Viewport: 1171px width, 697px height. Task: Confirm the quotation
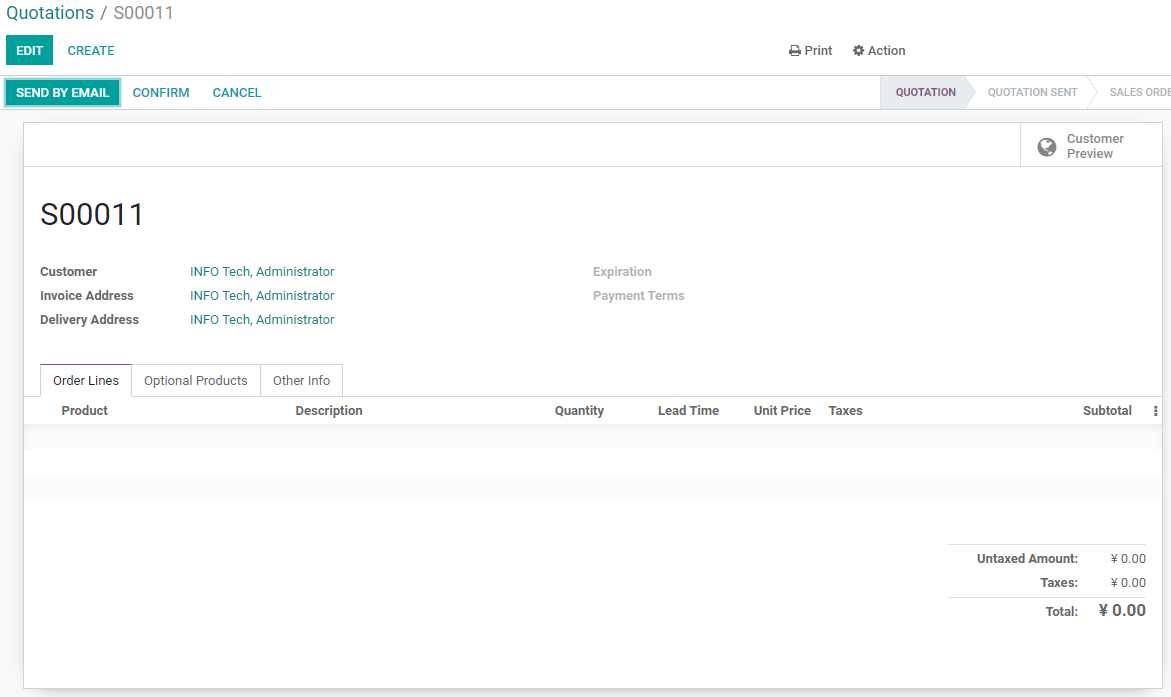click(161, 93)
